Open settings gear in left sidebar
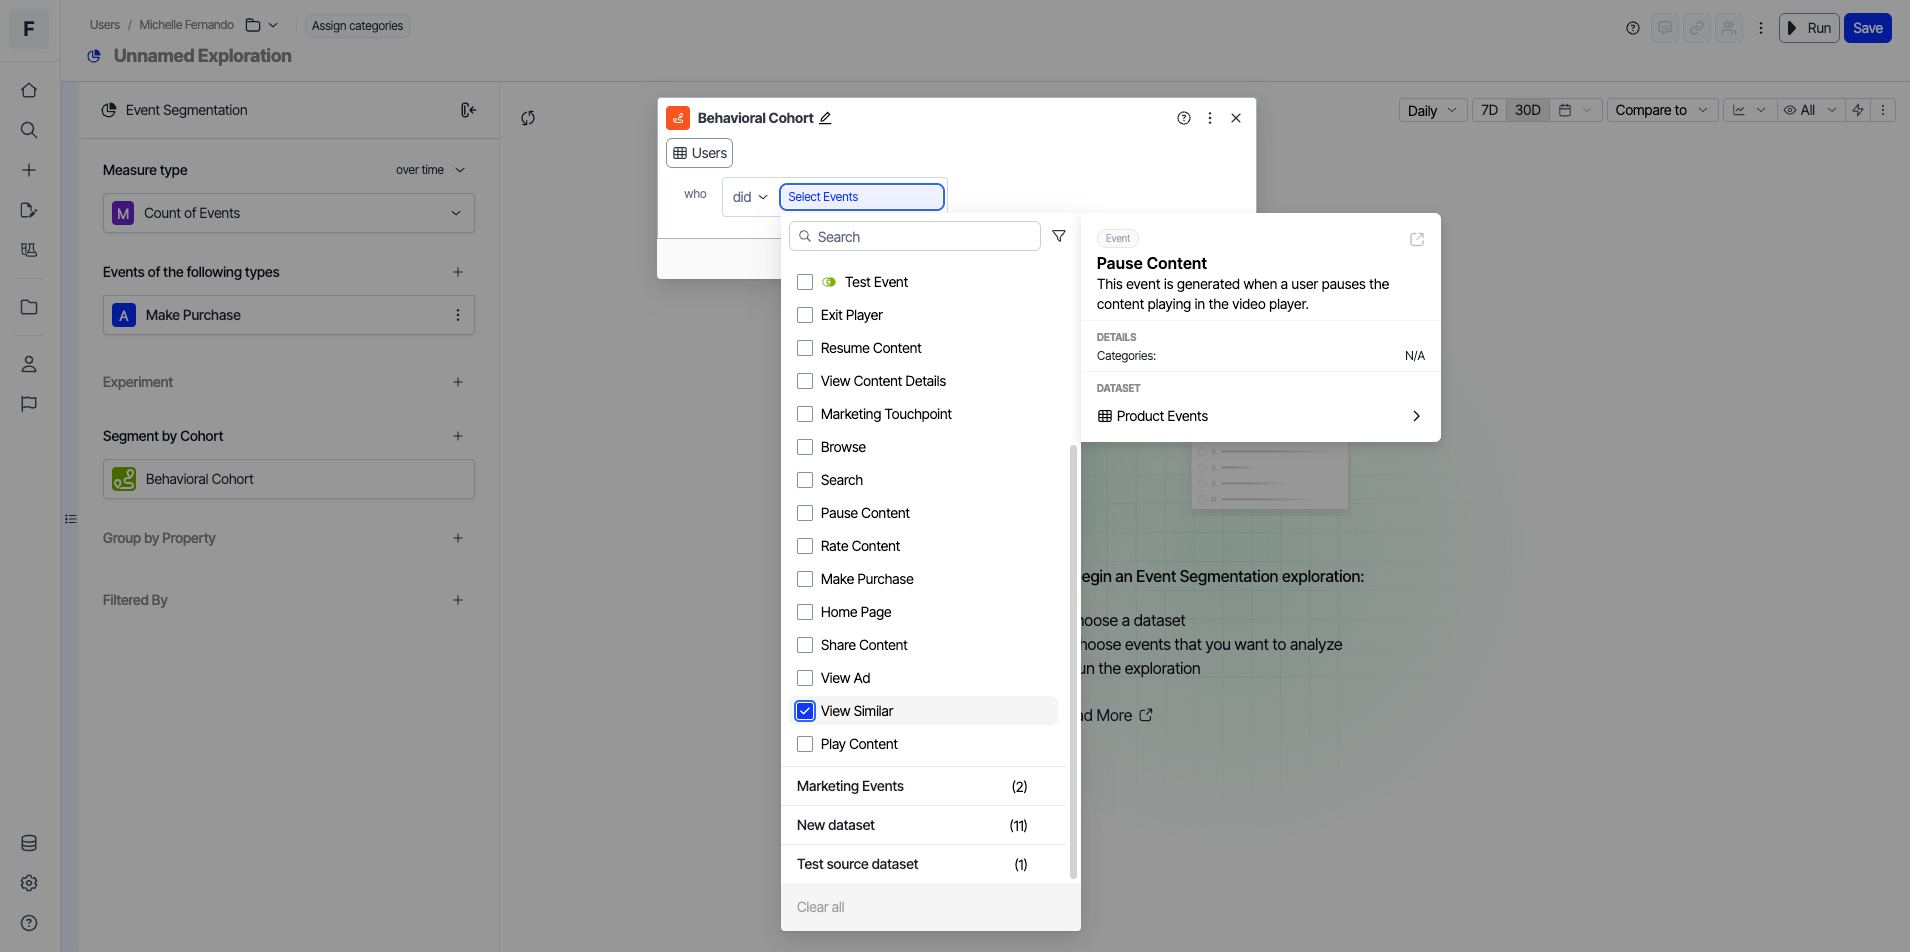The height and width of the screenshot is (952, 1910). point(29,883)
